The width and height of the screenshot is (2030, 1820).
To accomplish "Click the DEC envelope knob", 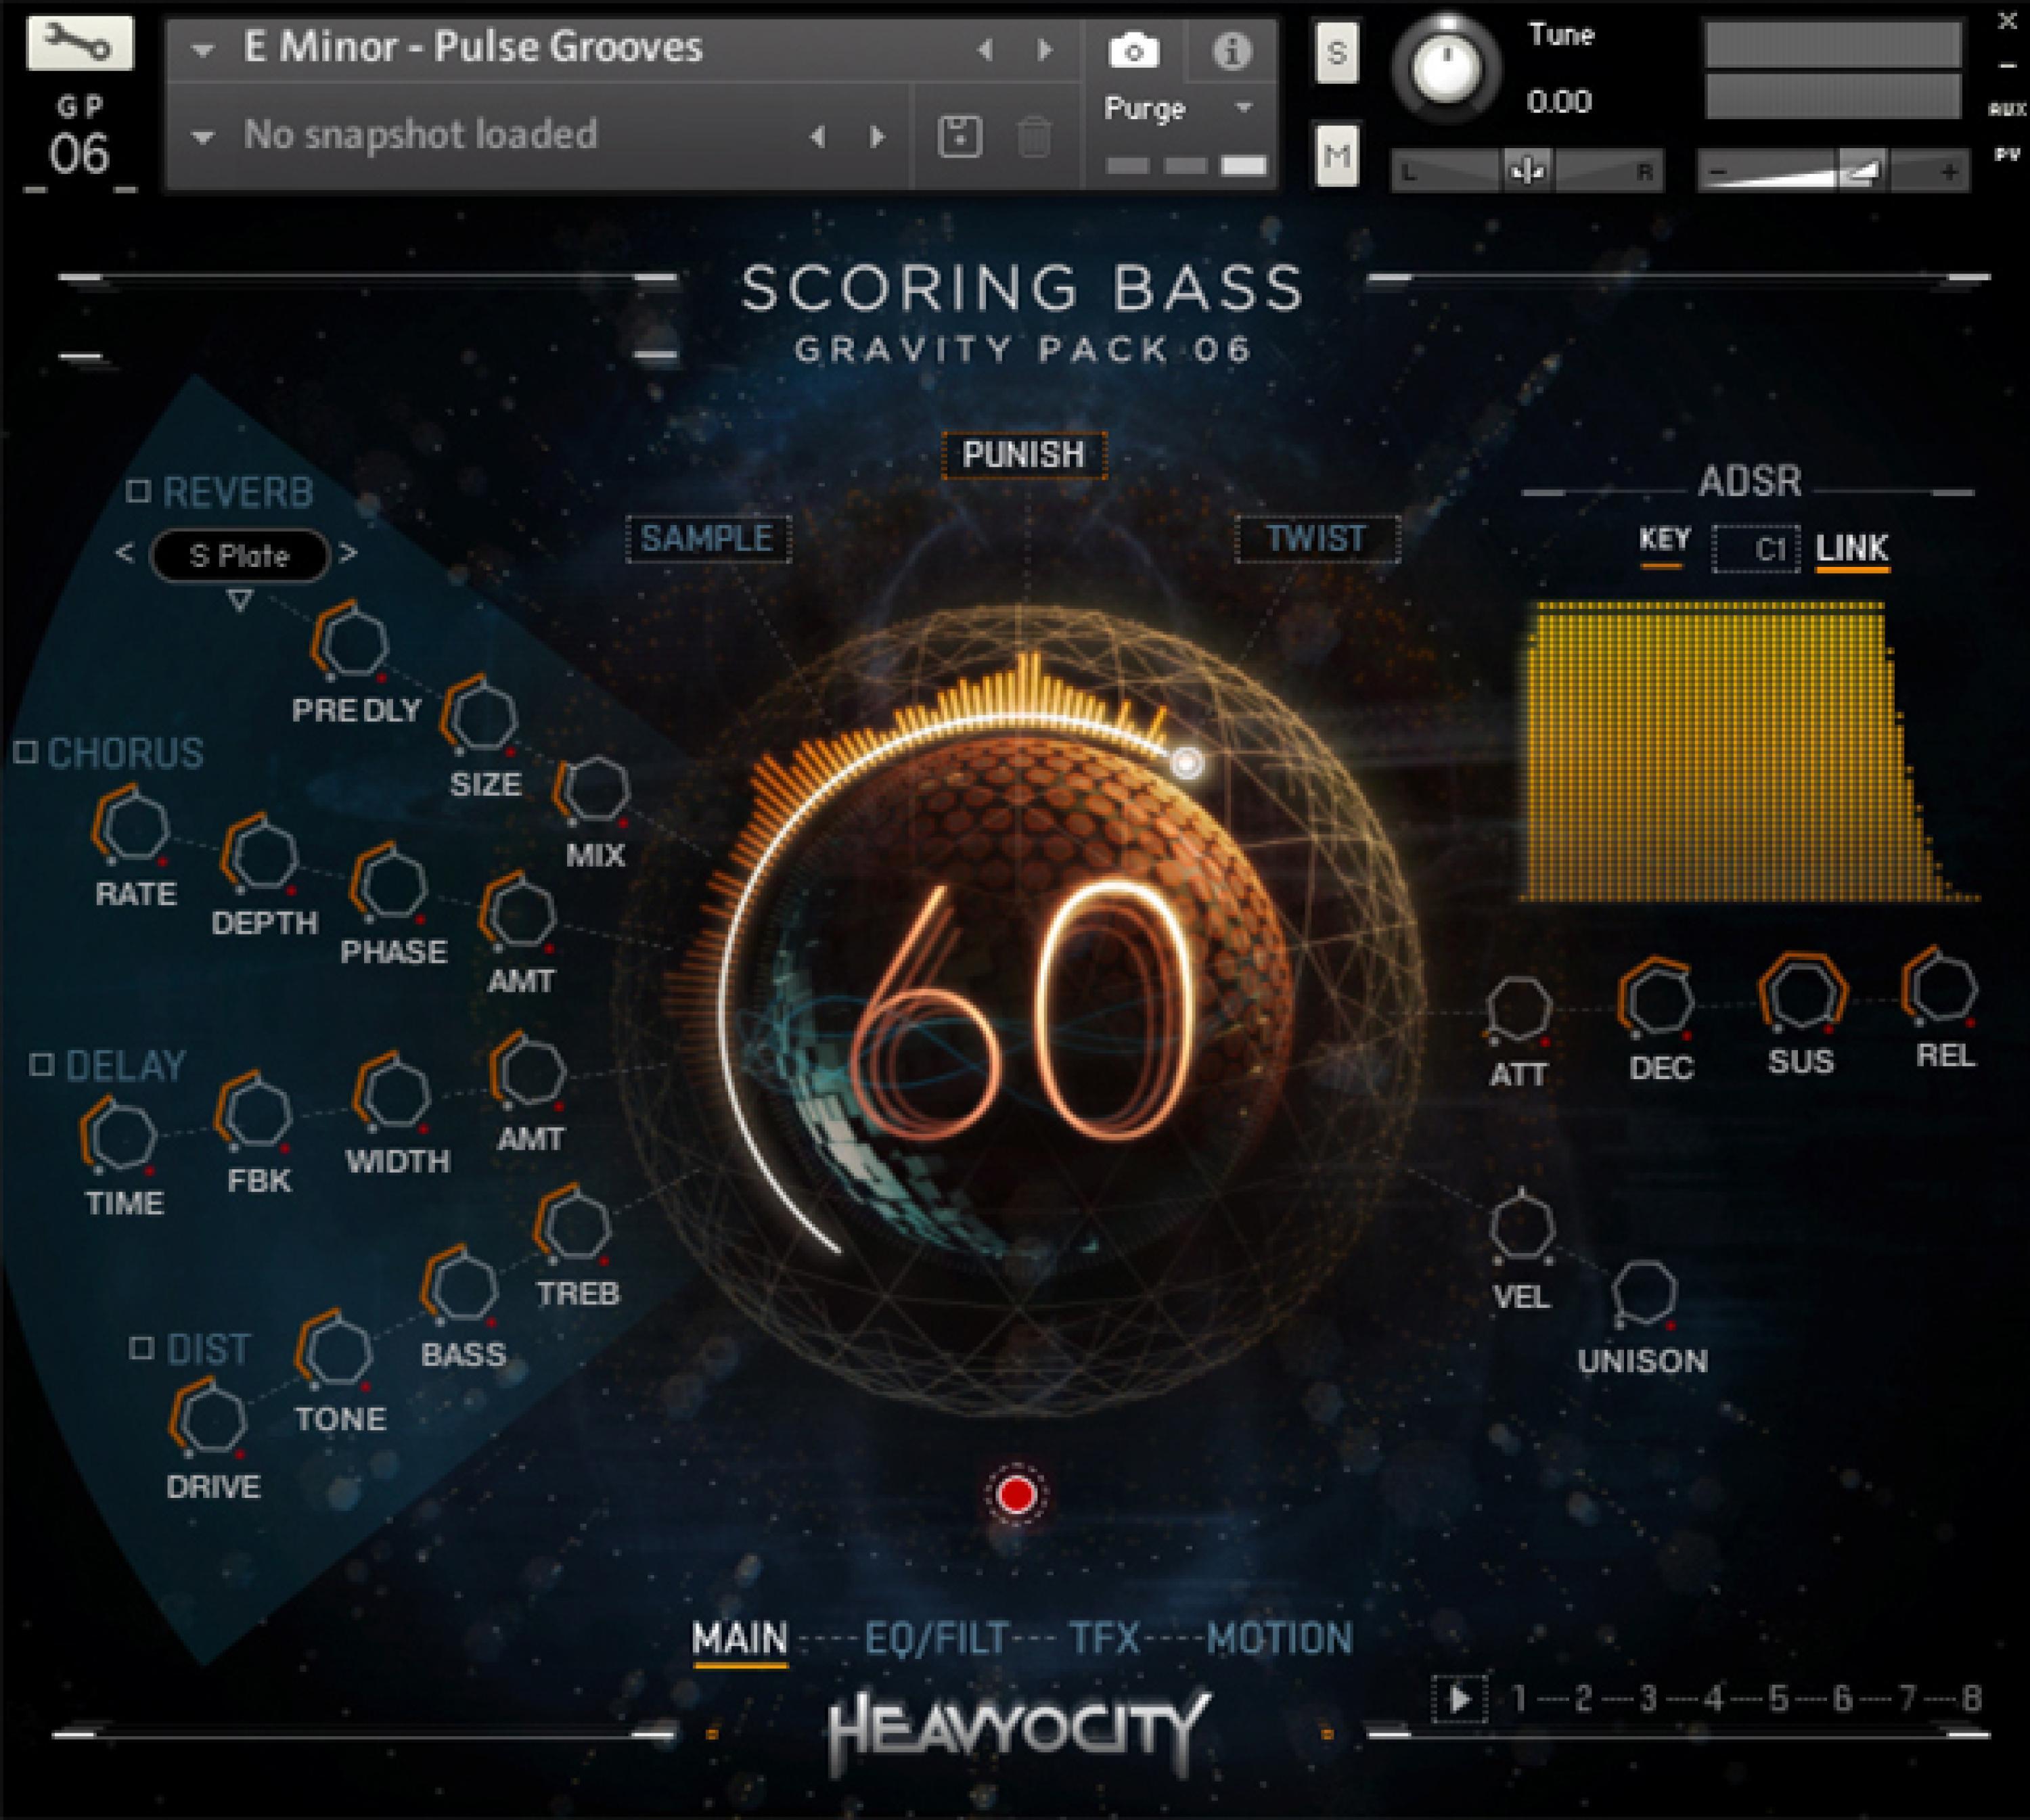I will pyautogui.click(x=1657, y=998).
